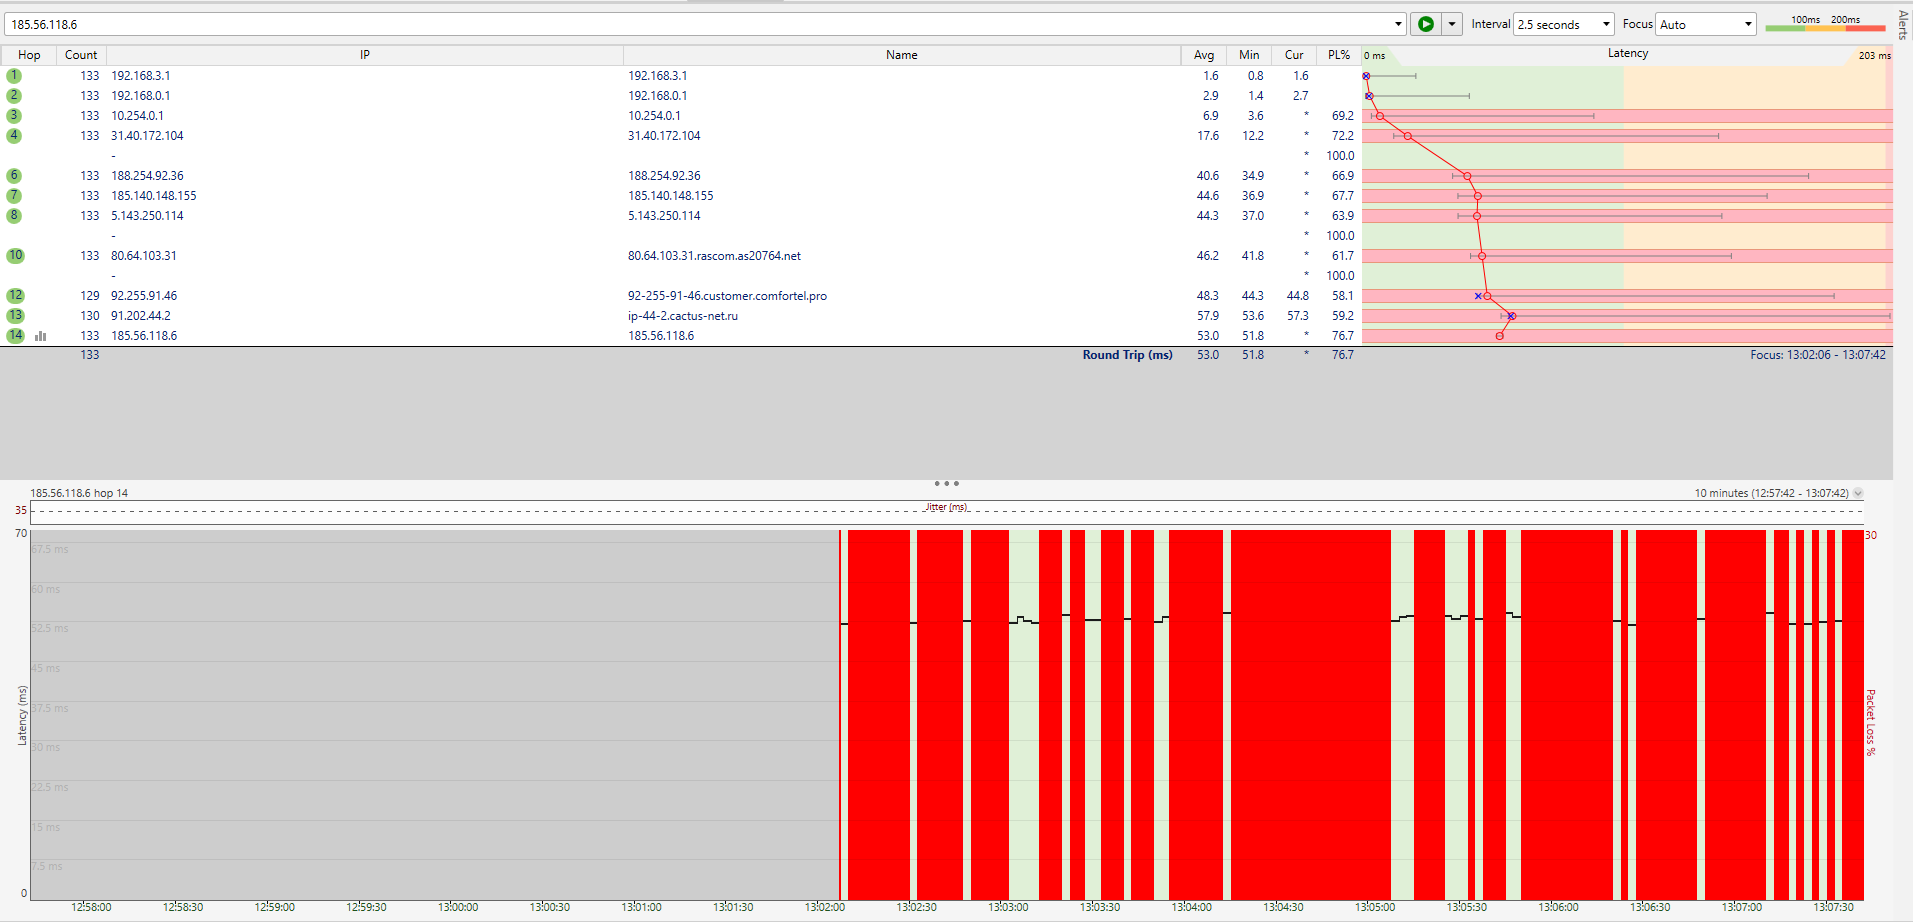1913x922 pixels.
Task: Click the Focus: 13:02:06 - 13:07:42 text
Action: click(x=1818, y=355)
